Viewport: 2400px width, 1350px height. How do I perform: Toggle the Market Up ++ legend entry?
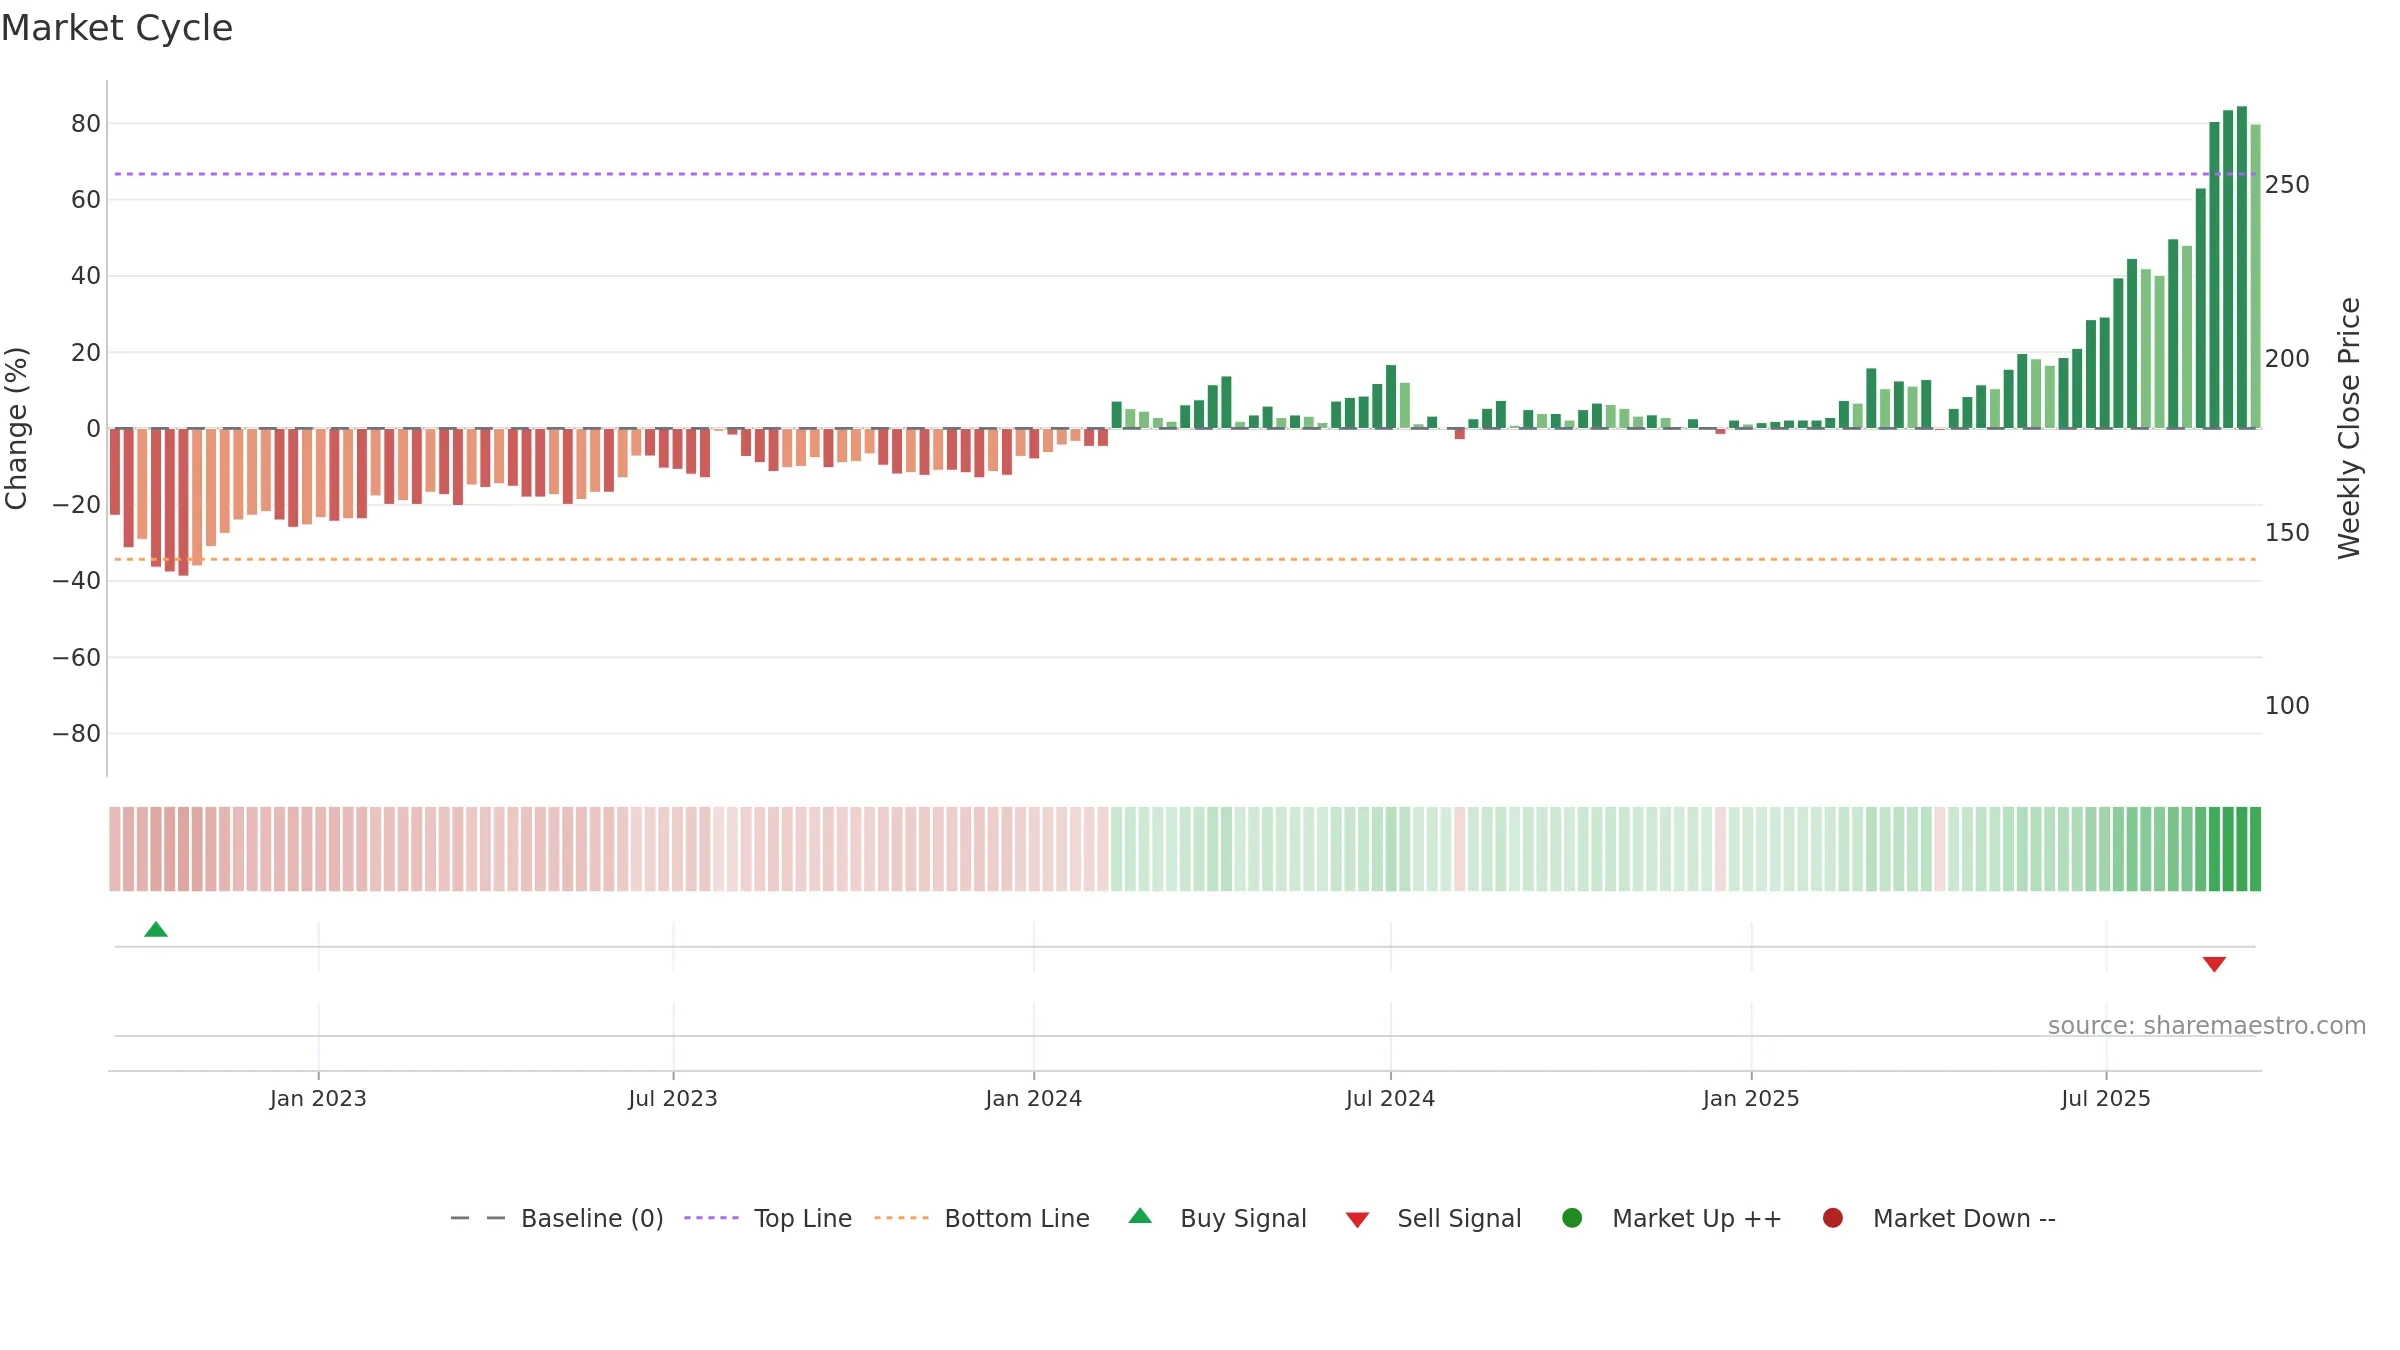tap(1671, 1218)
